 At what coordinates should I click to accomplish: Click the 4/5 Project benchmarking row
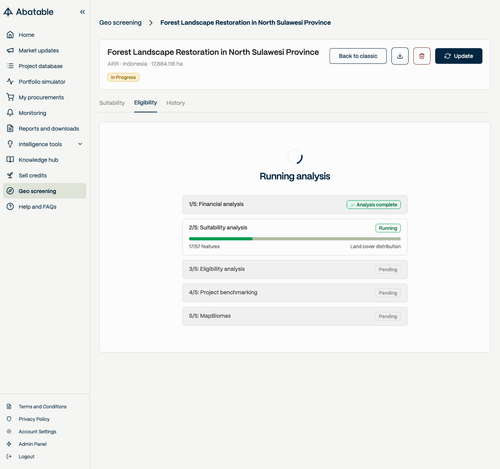(295, 293)
